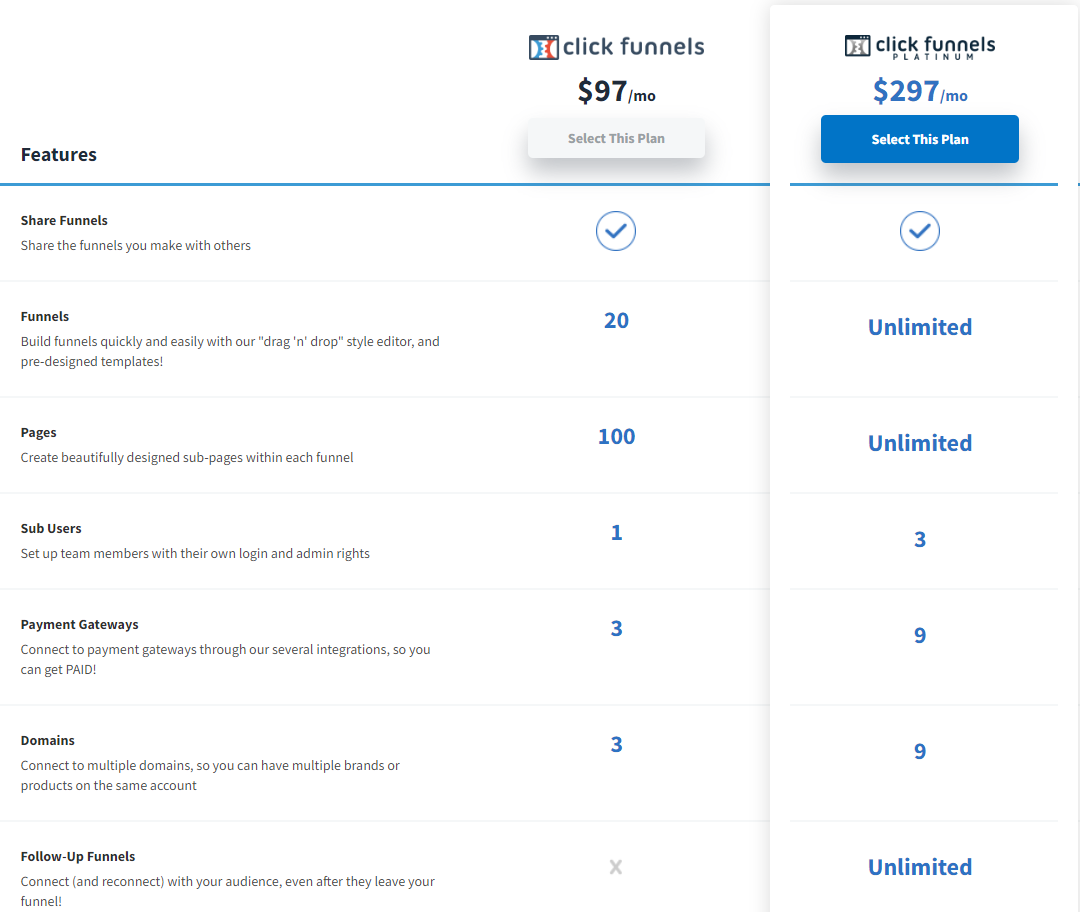The width and height of the screenshot is (1080, 912).
Task: Click the 100 Pages value for basic plan
Action: tap(616, 436)
